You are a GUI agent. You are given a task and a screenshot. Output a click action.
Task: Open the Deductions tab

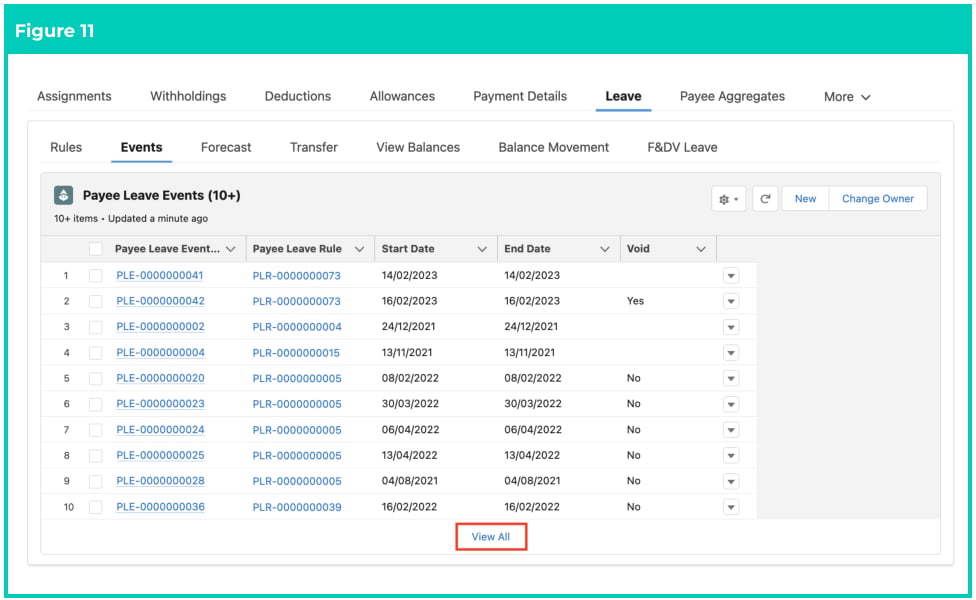(x=298, y=96)
